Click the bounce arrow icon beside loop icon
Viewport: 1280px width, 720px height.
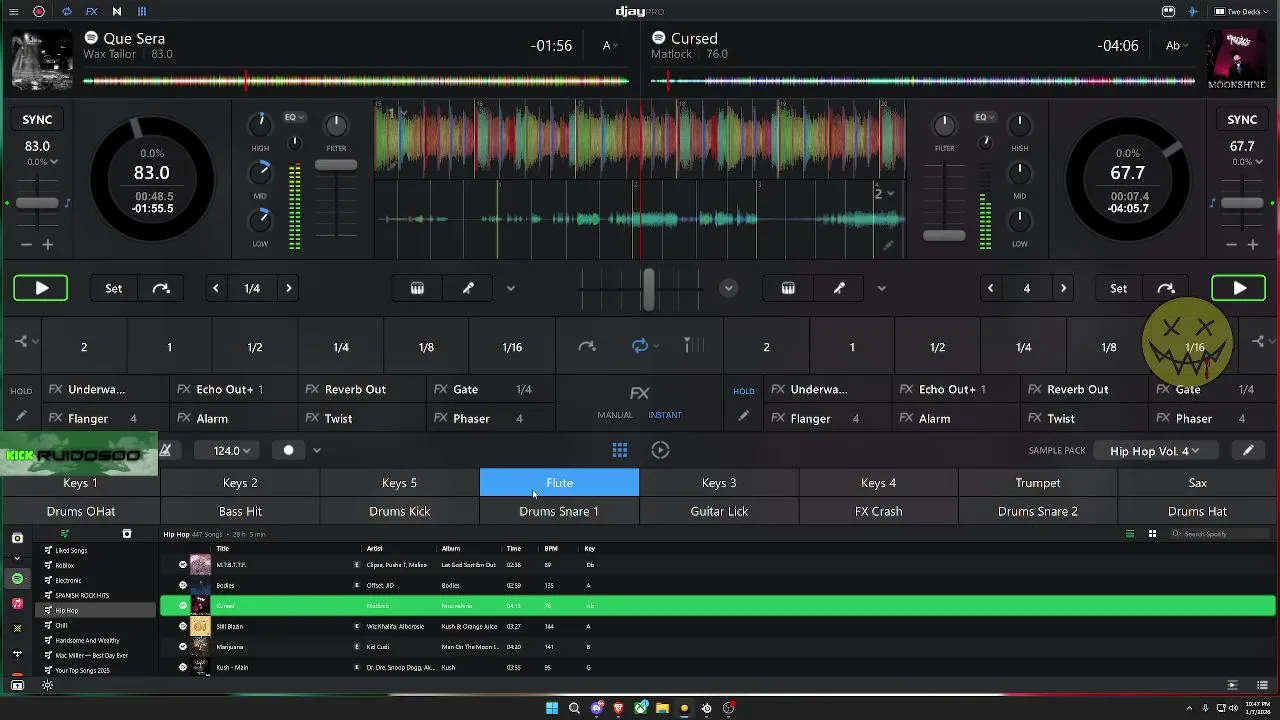(x=587, y=346)
